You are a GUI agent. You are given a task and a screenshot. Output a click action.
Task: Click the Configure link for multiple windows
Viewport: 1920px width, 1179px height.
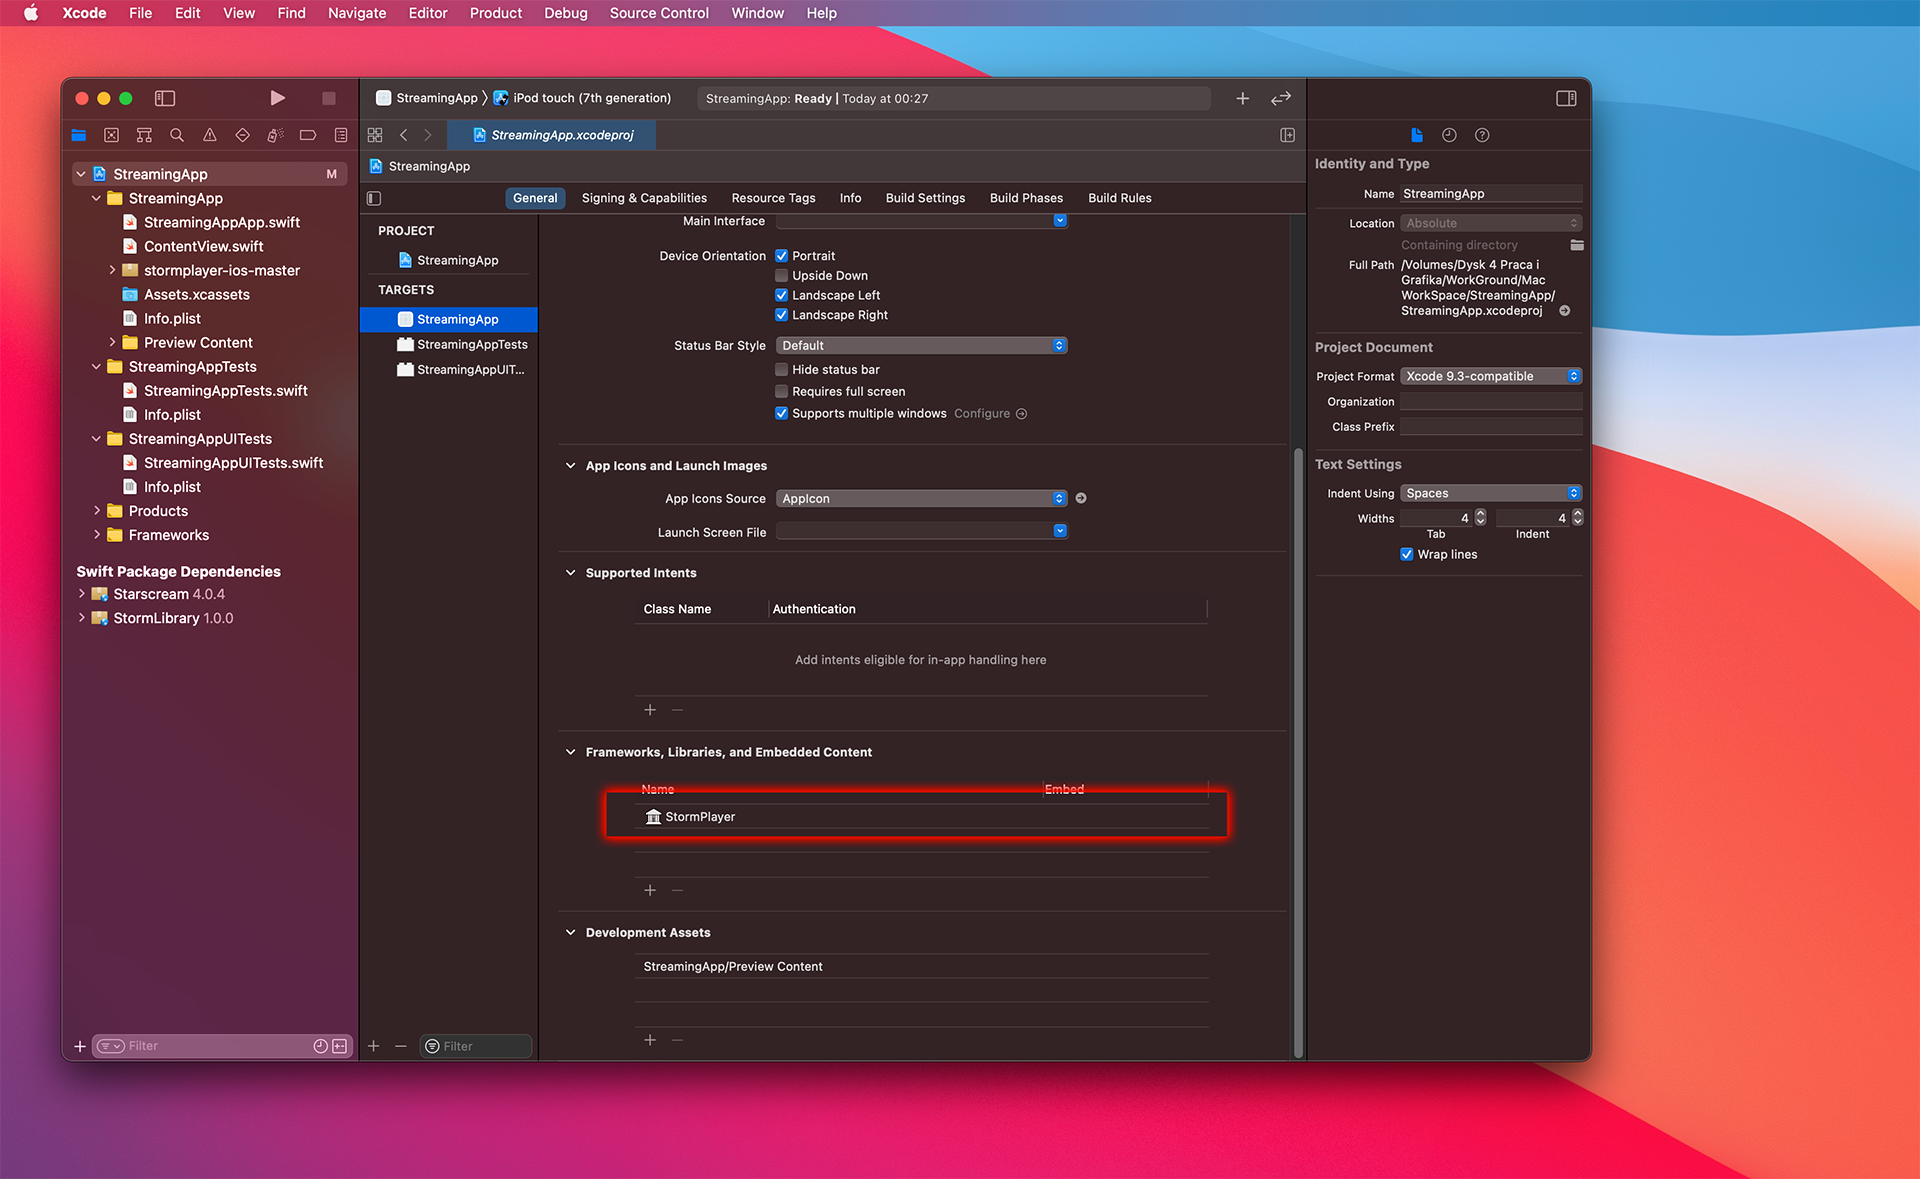[x=990, y=414]
